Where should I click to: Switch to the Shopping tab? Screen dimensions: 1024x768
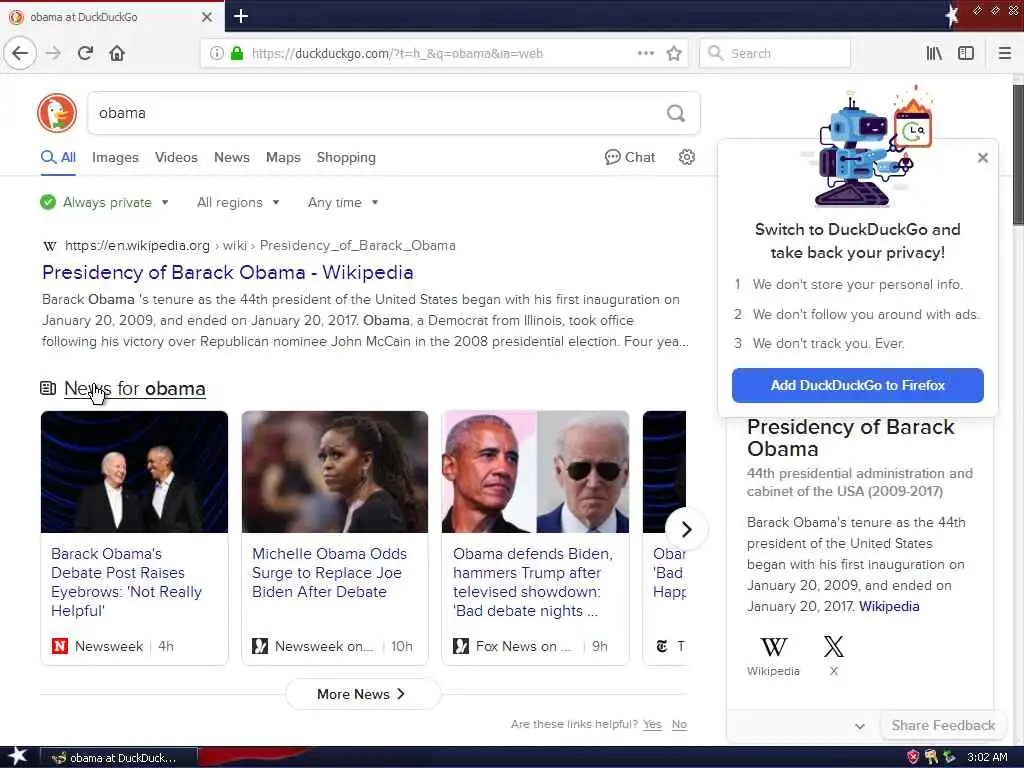point(346,157)
